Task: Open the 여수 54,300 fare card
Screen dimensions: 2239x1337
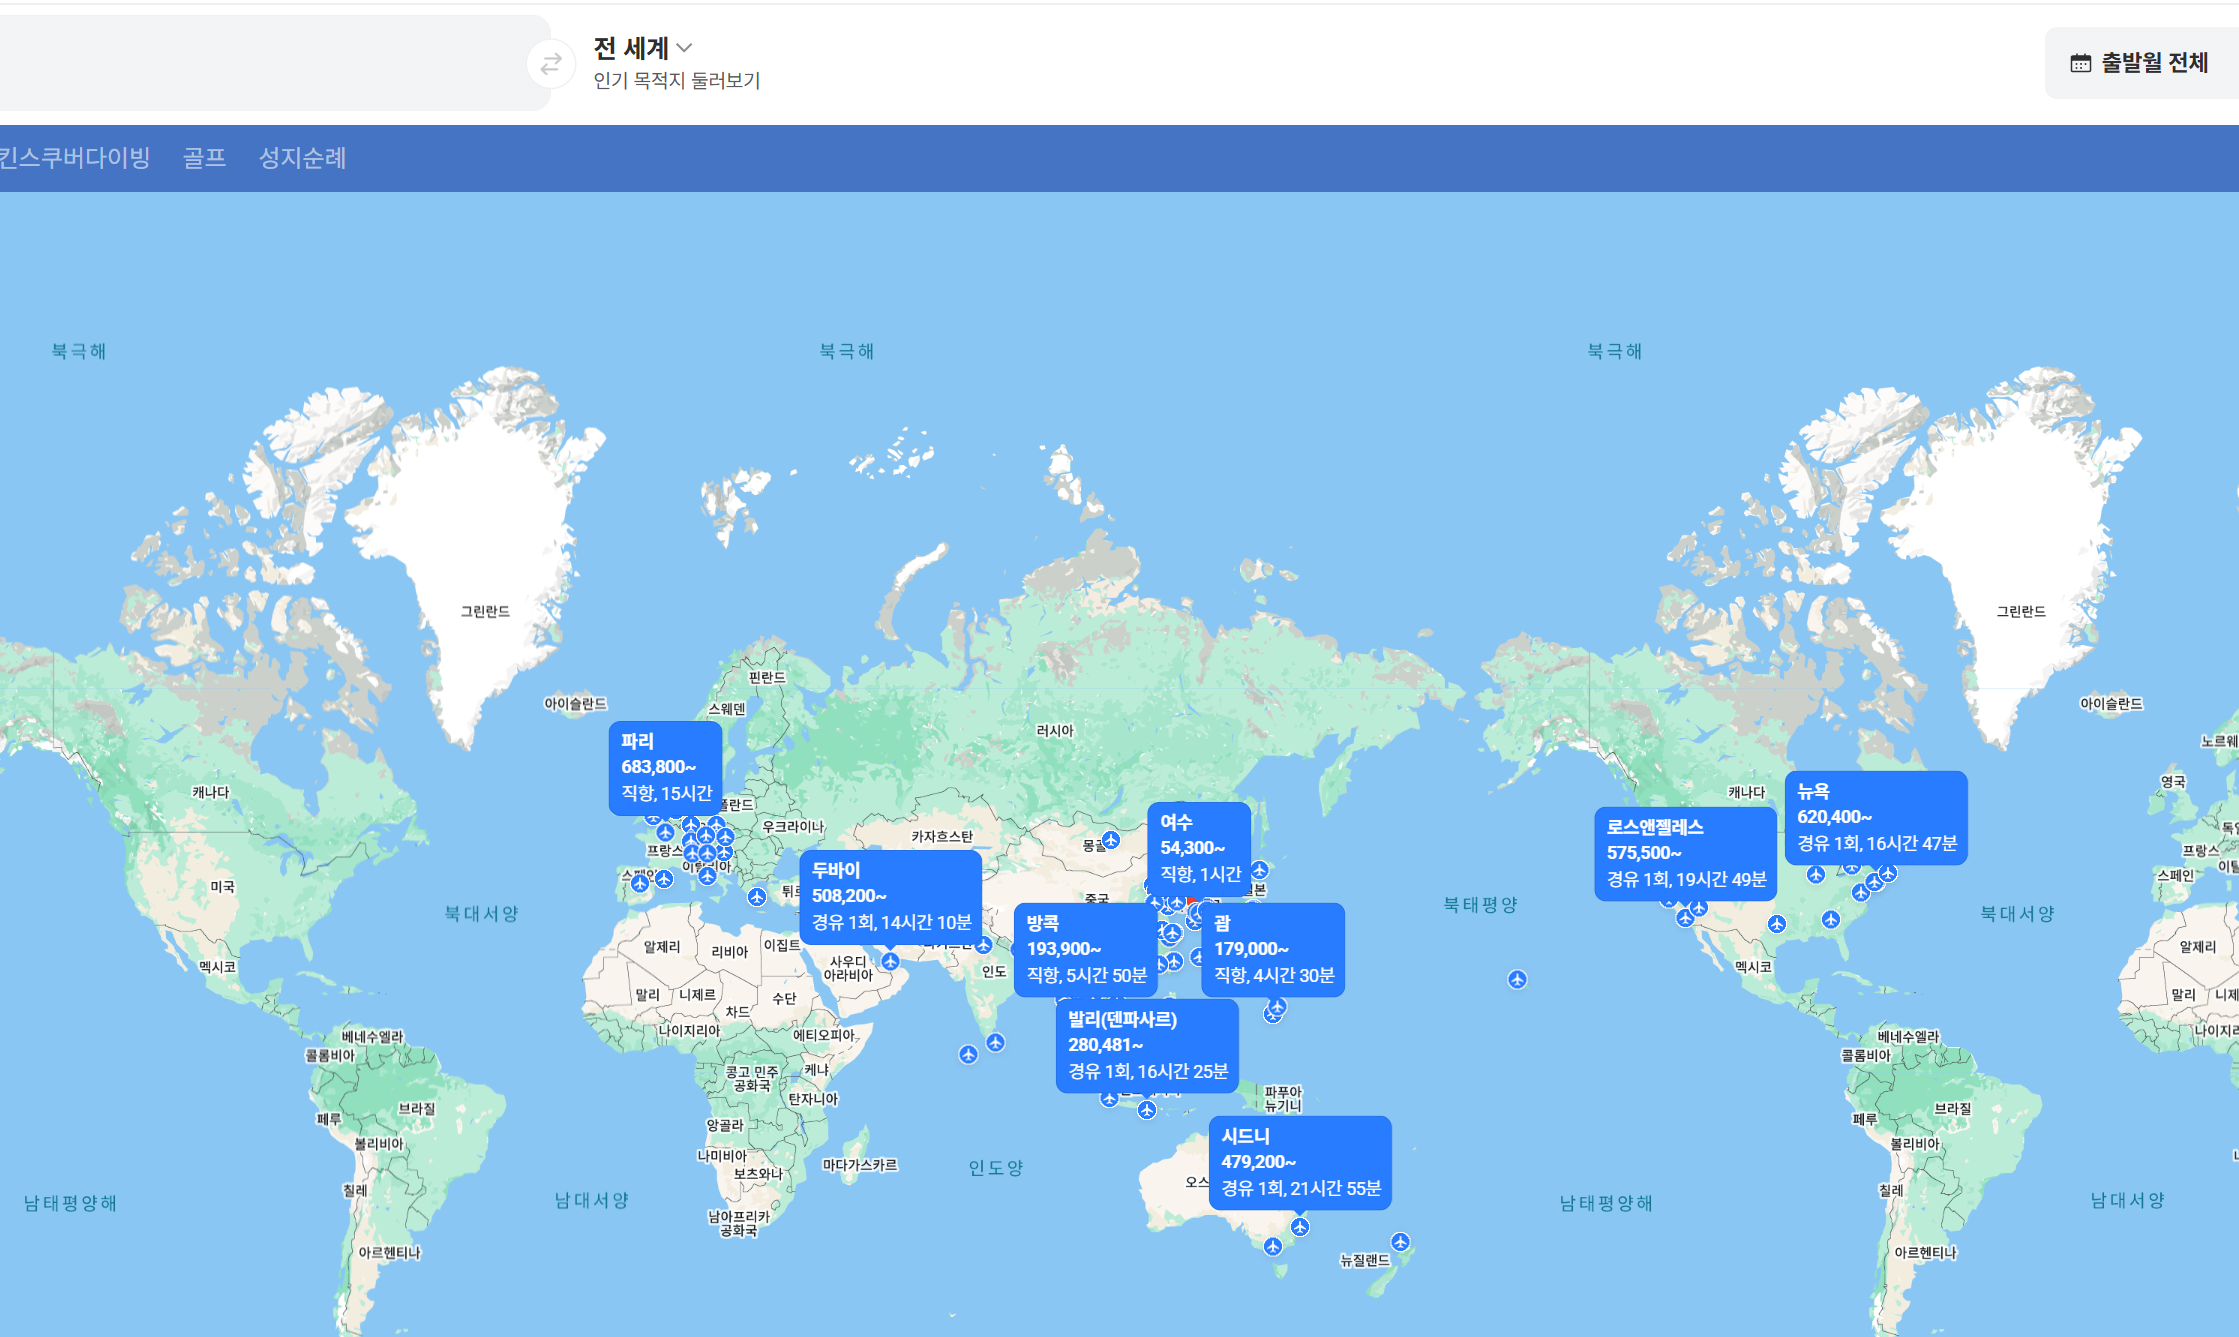Action: [x=1198, y=847]
